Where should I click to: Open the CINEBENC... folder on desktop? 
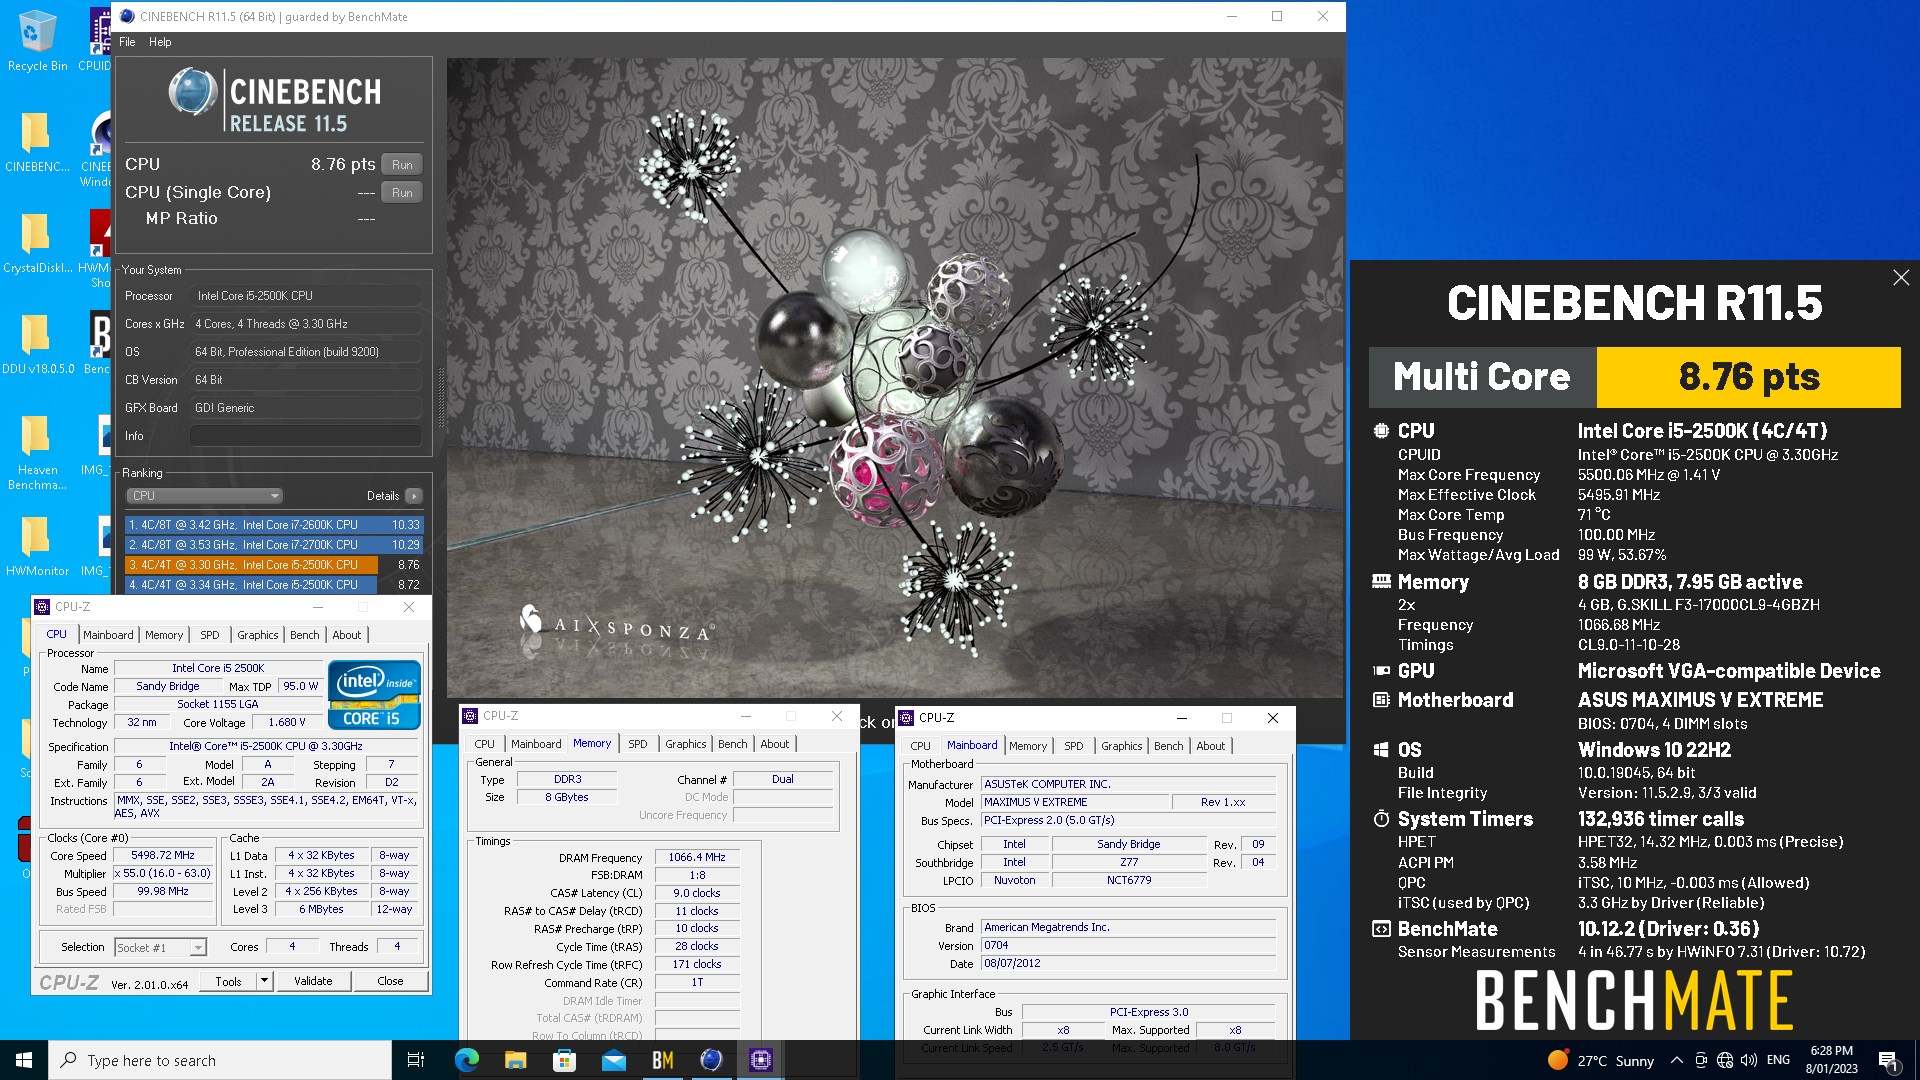pos(37,141)
